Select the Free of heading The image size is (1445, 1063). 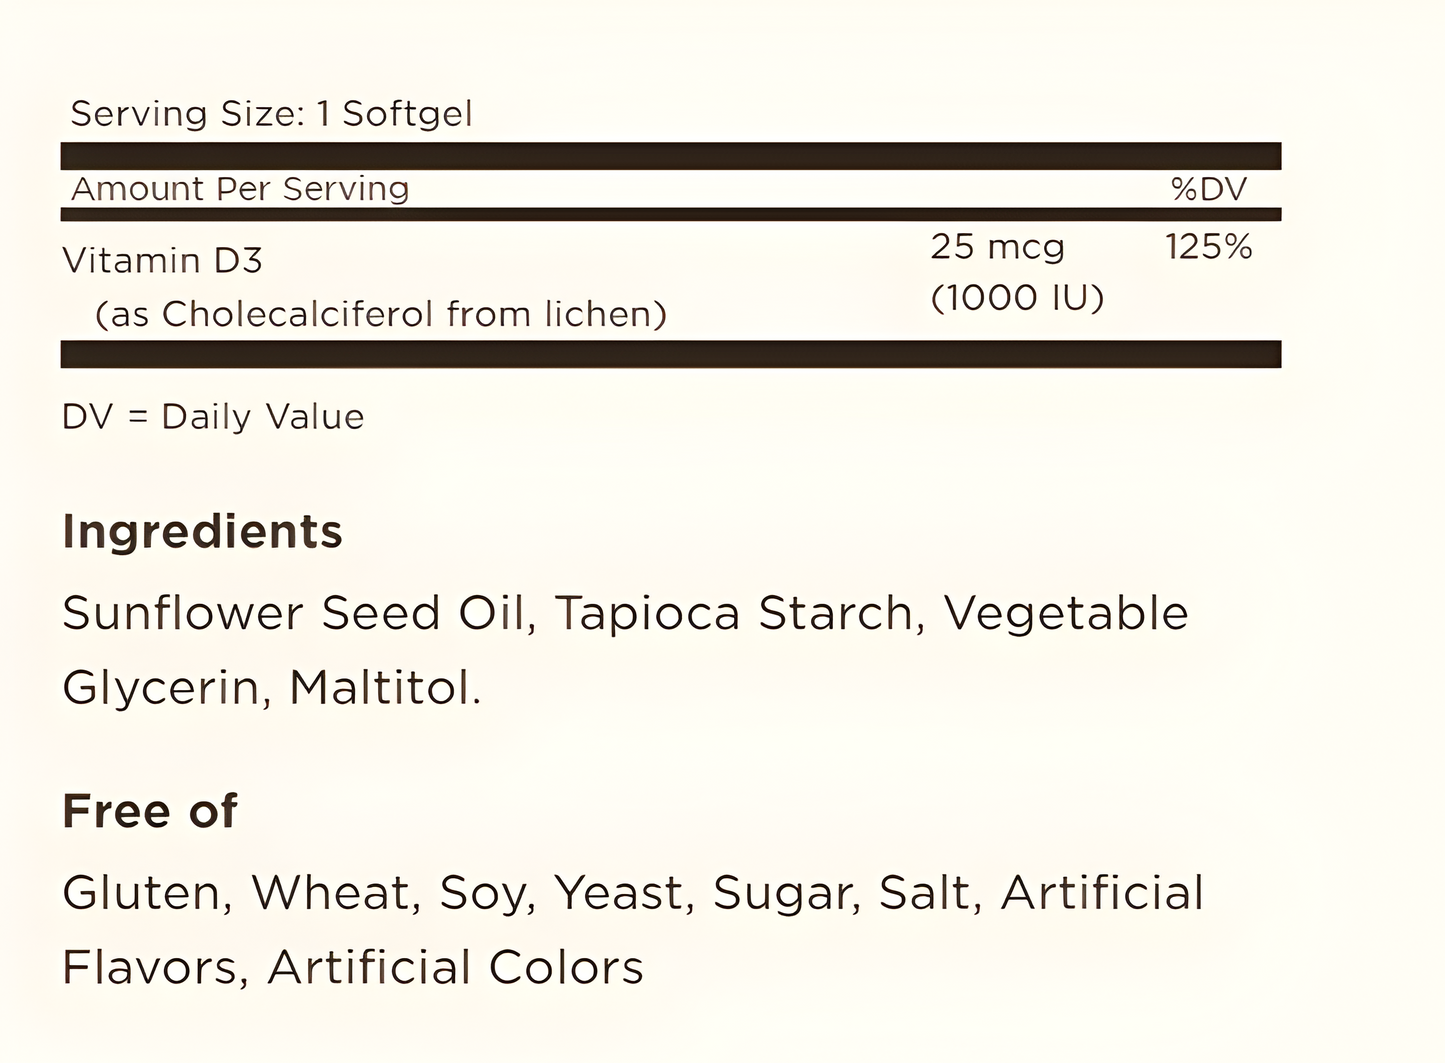point(150,811)
